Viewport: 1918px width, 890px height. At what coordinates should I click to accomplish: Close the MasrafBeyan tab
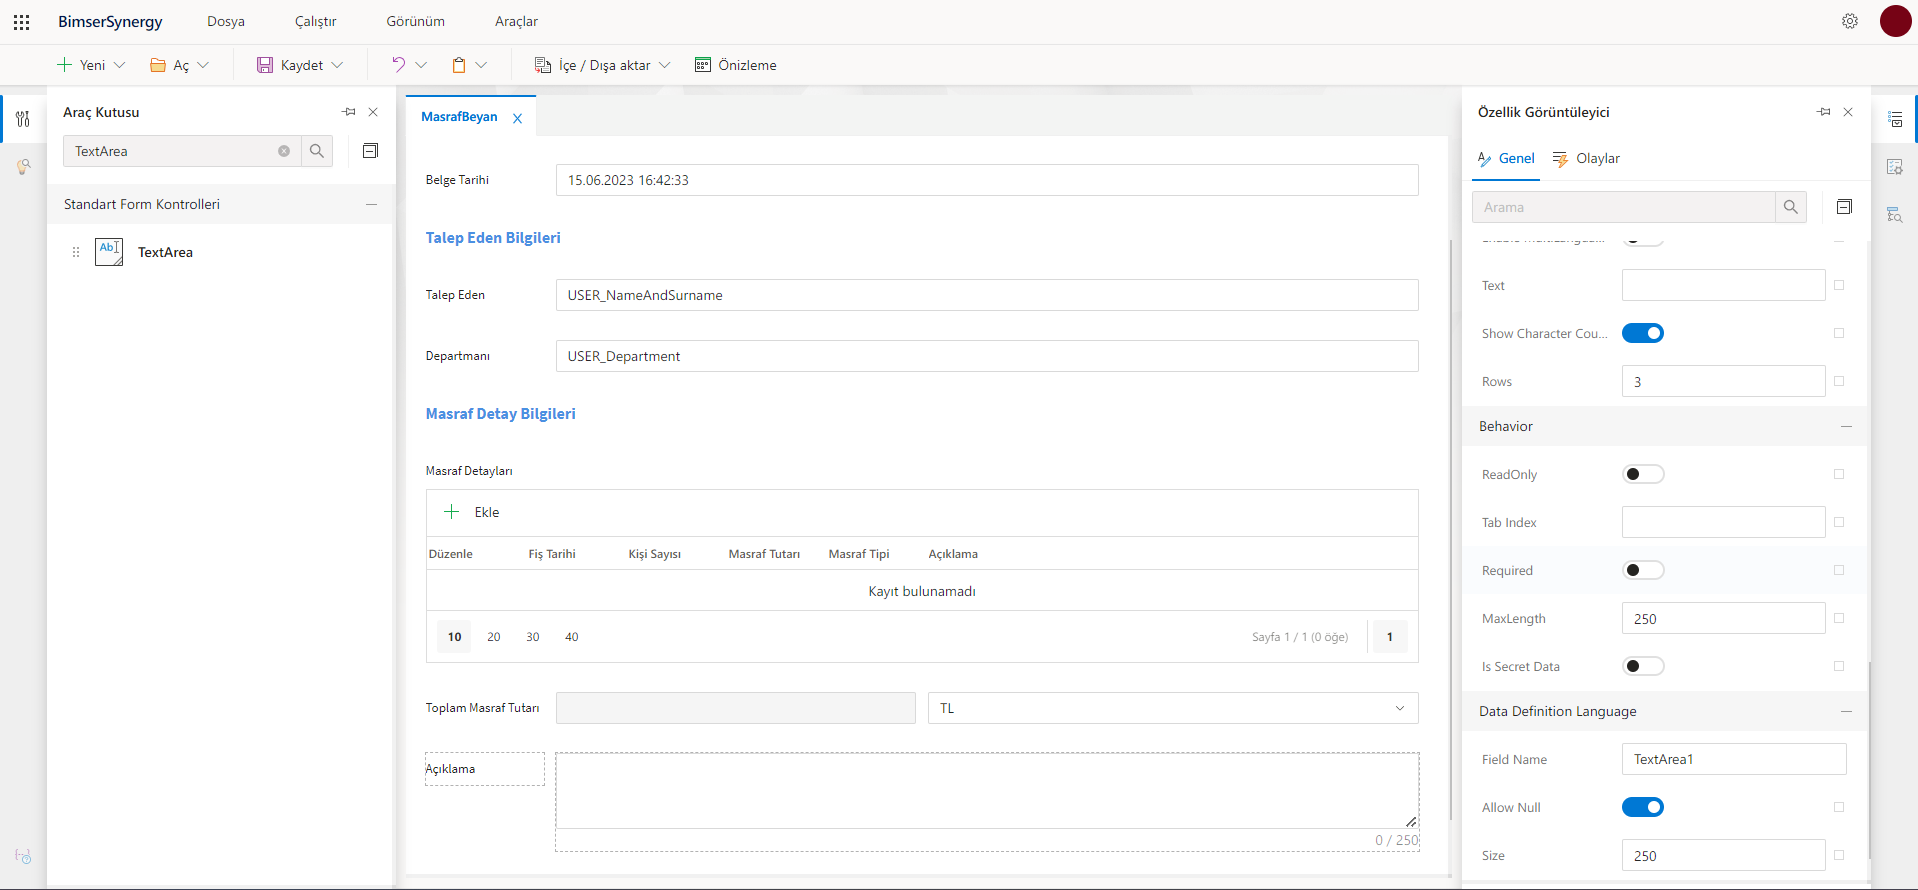[517, 118]
